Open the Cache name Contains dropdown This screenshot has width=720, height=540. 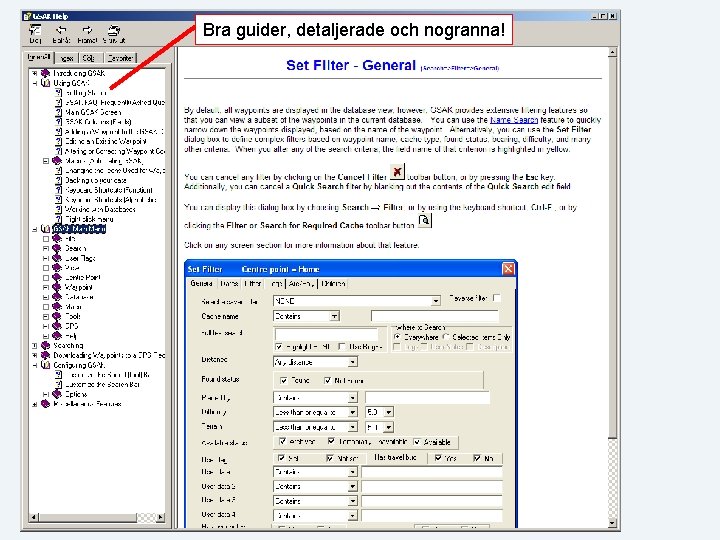(335, 316)
